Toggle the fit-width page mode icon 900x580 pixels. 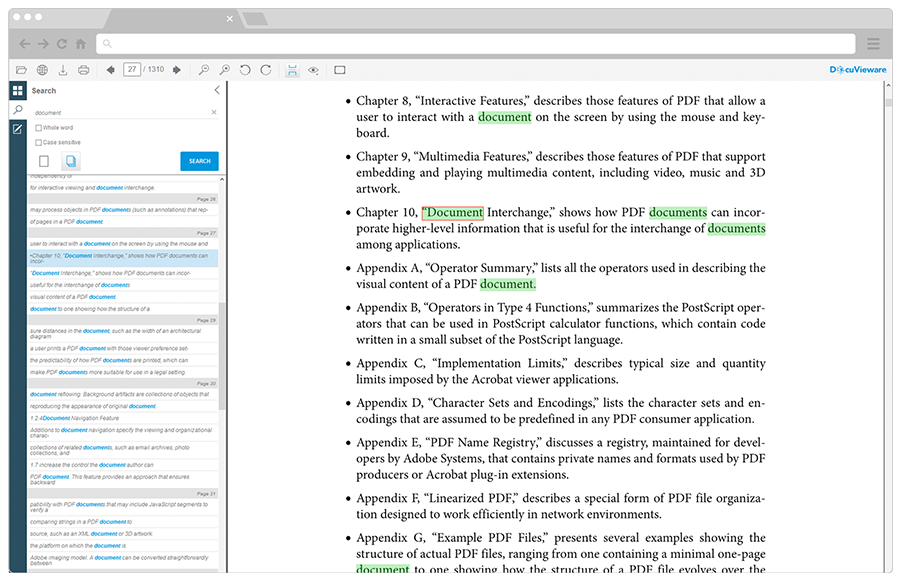pyautogui.click(x=292, y=70)
